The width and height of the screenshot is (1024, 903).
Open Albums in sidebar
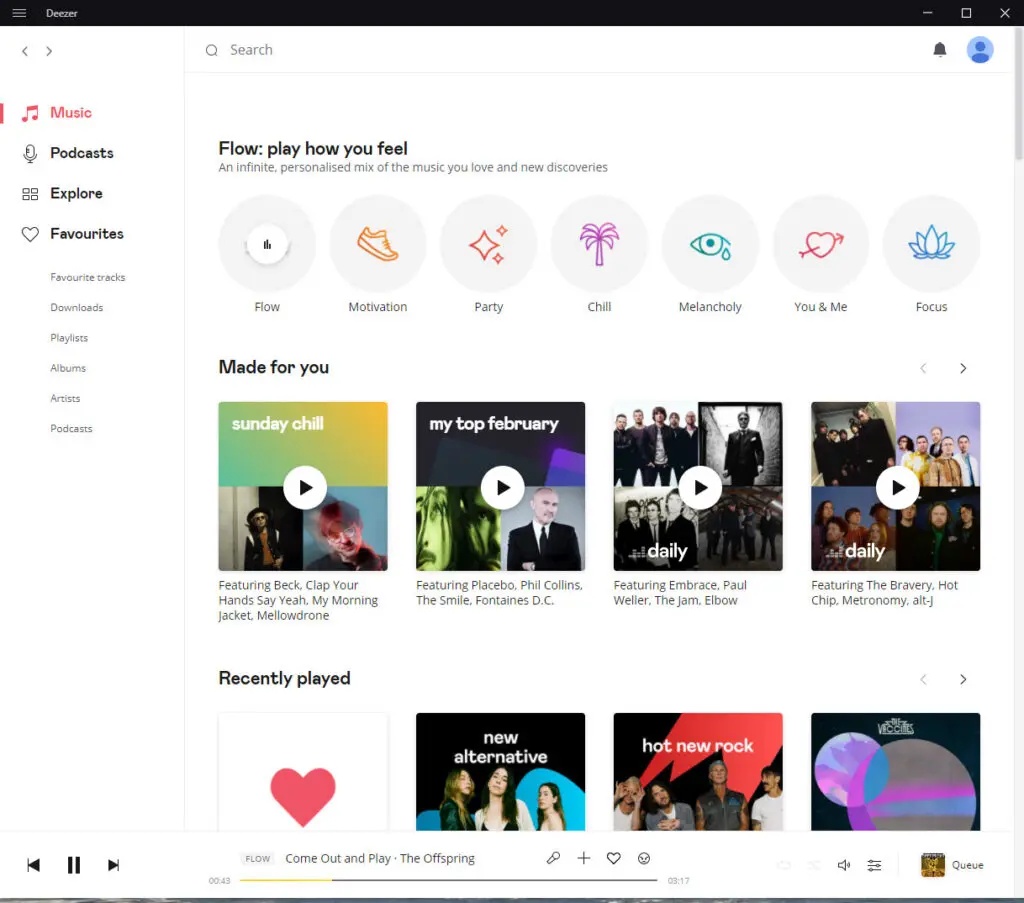point(68,368)
